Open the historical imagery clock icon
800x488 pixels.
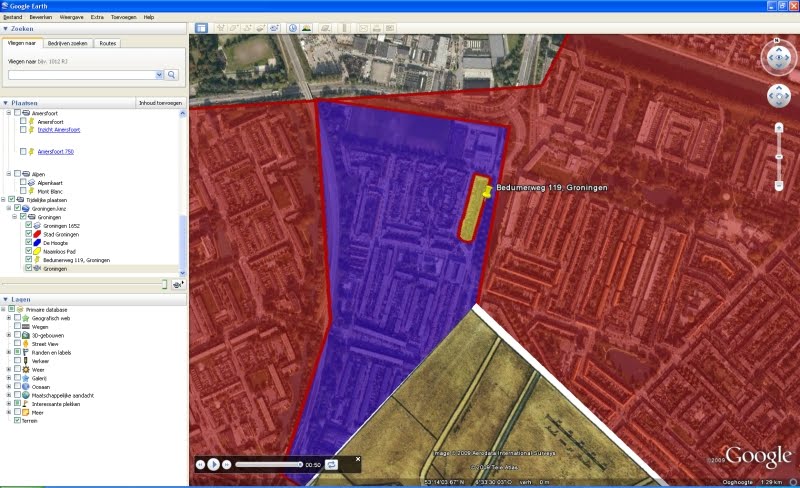coord(293,28)
